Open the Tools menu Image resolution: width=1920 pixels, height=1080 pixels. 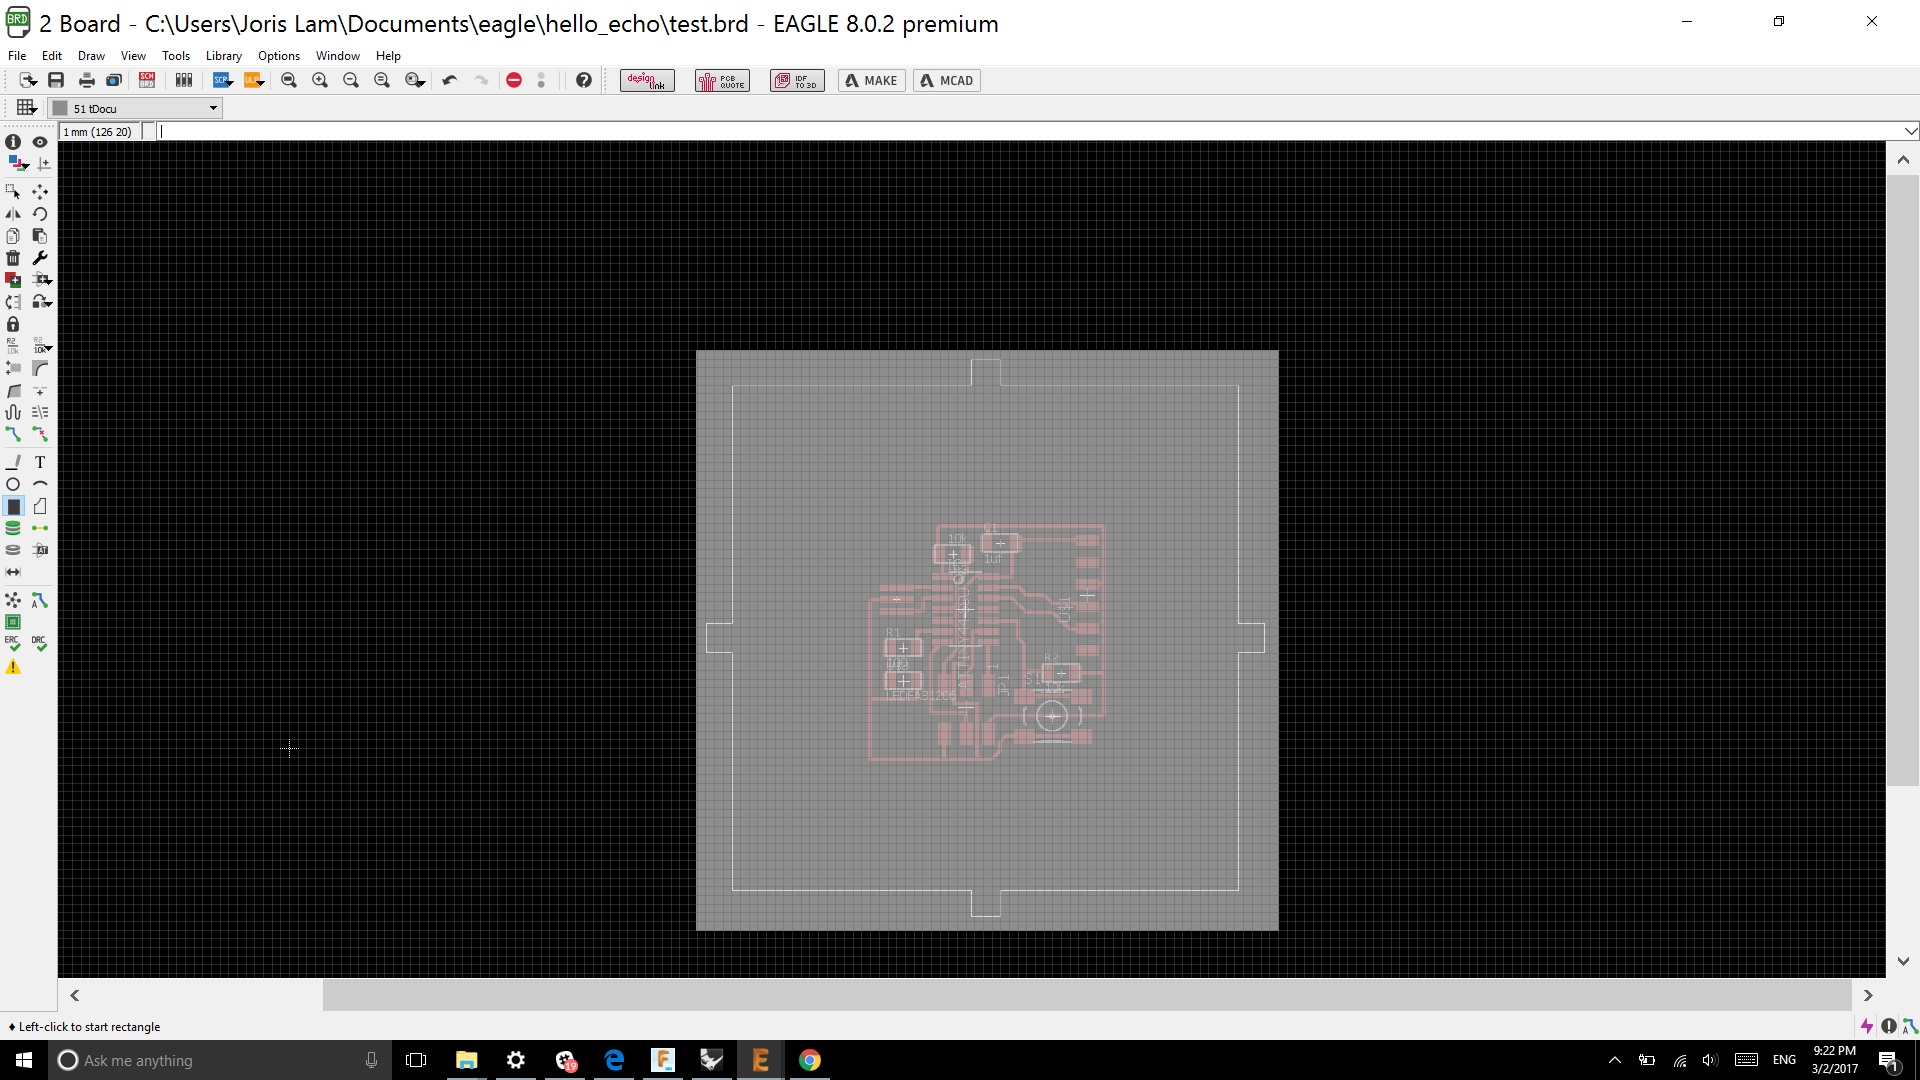[x=176, y=56]
